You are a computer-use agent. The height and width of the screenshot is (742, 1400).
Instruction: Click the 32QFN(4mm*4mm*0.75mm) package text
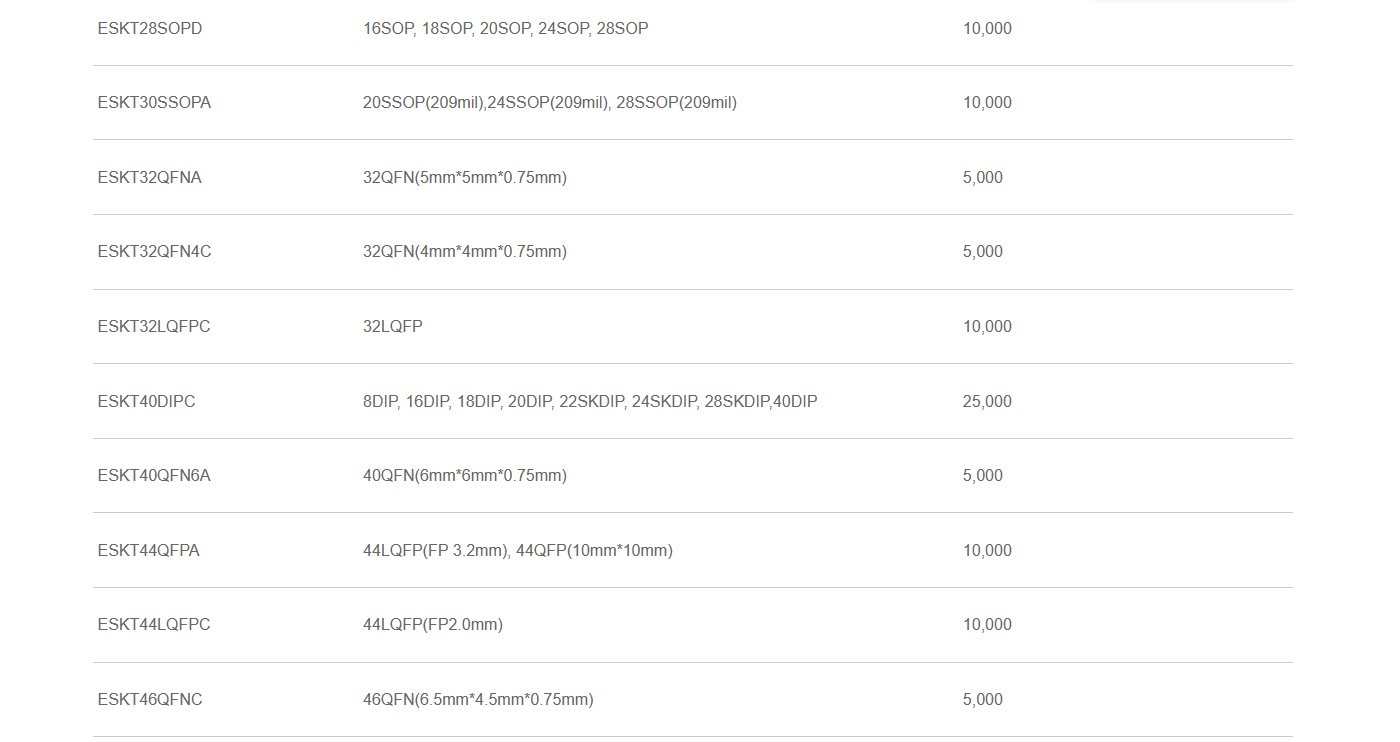465,252
